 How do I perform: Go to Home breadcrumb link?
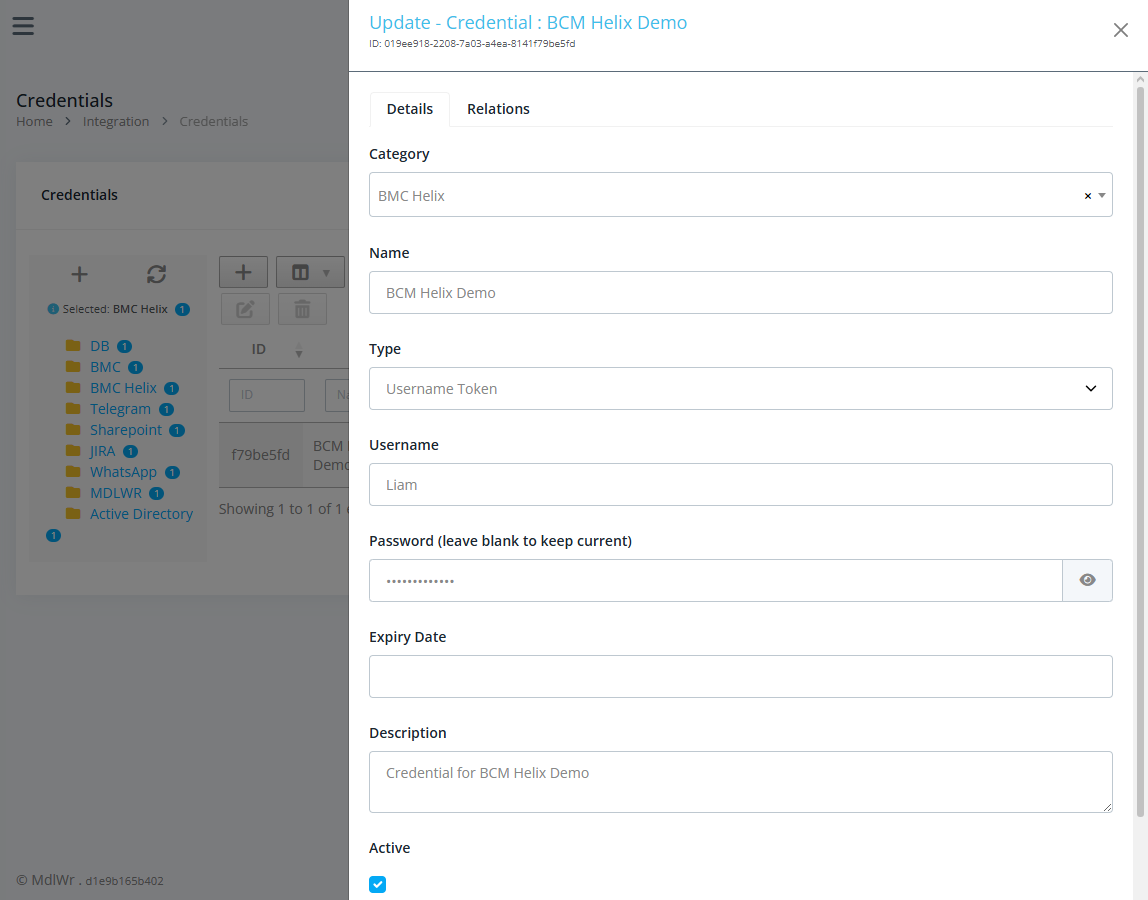(x=34, y=122)
